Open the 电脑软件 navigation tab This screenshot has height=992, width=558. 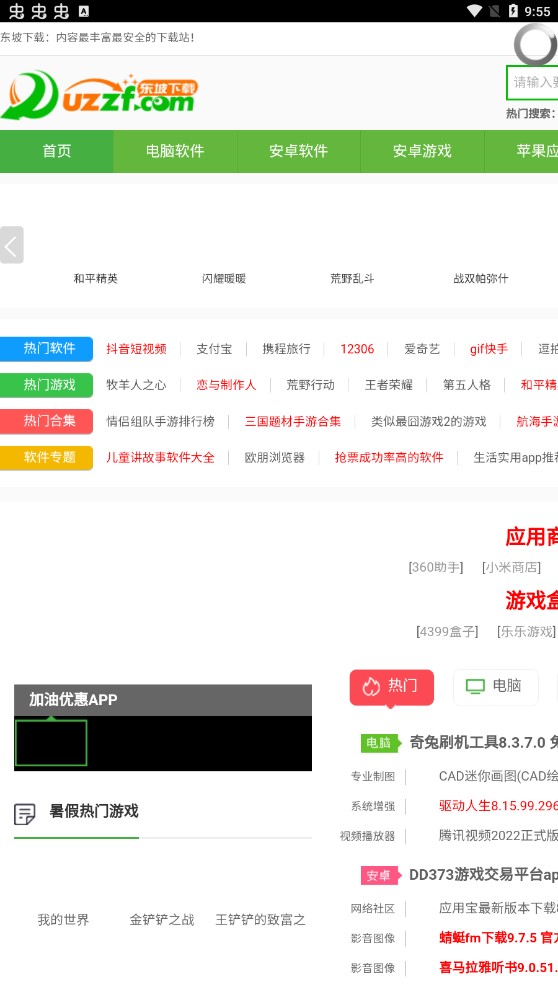(x=175, y=151)
